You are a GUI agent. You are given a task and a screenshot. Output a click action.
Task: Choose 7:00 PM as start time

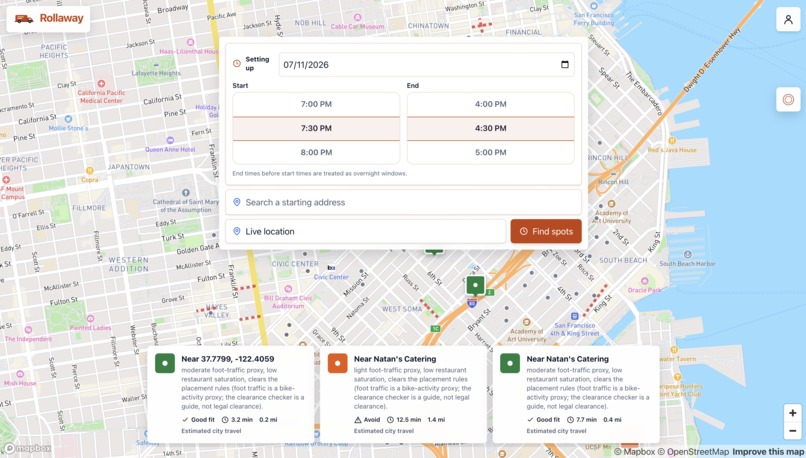point(316,104)
